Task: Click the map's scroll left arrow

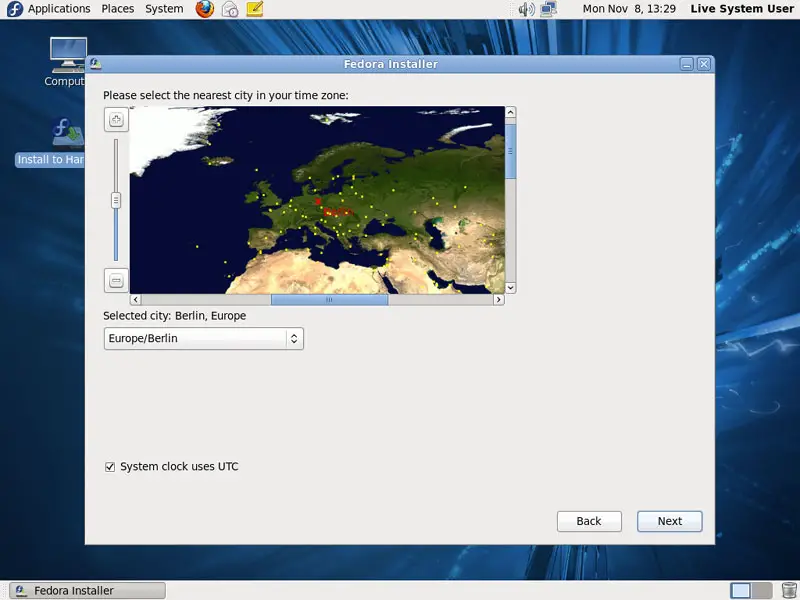Action: (136, 299)
